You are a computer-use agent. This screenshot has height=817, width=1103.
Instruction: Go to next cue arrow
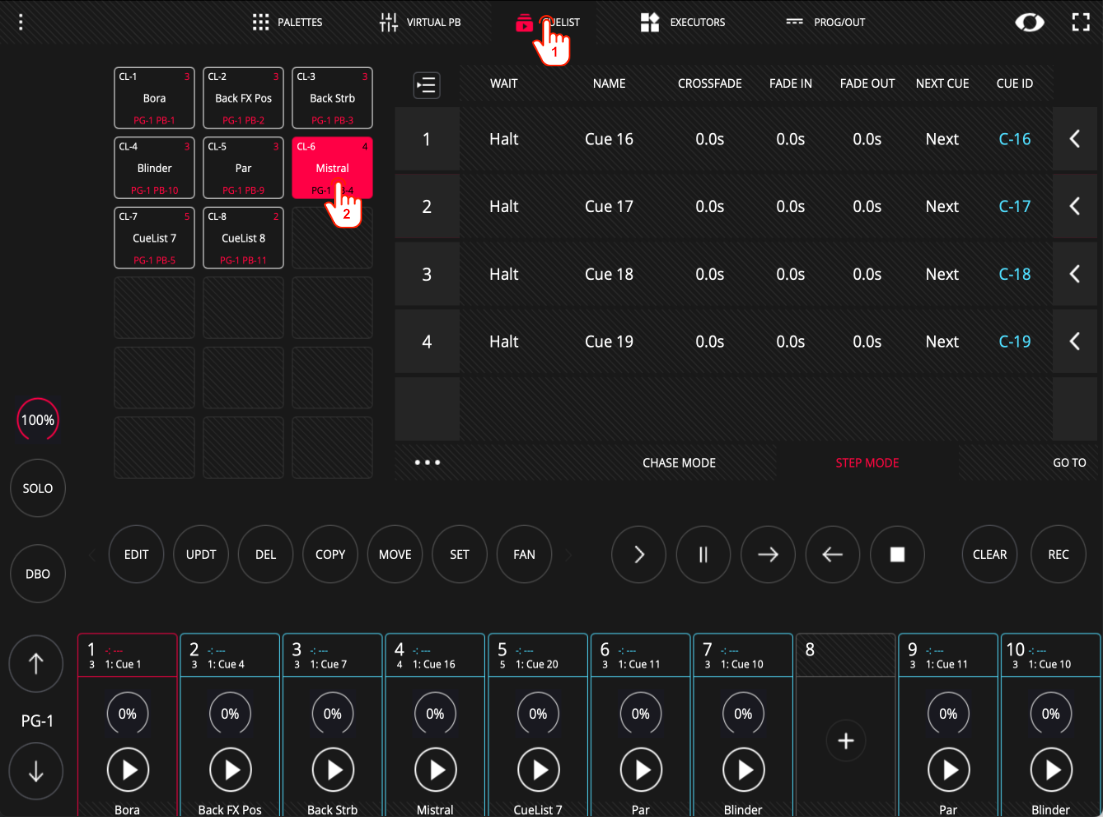768,555
